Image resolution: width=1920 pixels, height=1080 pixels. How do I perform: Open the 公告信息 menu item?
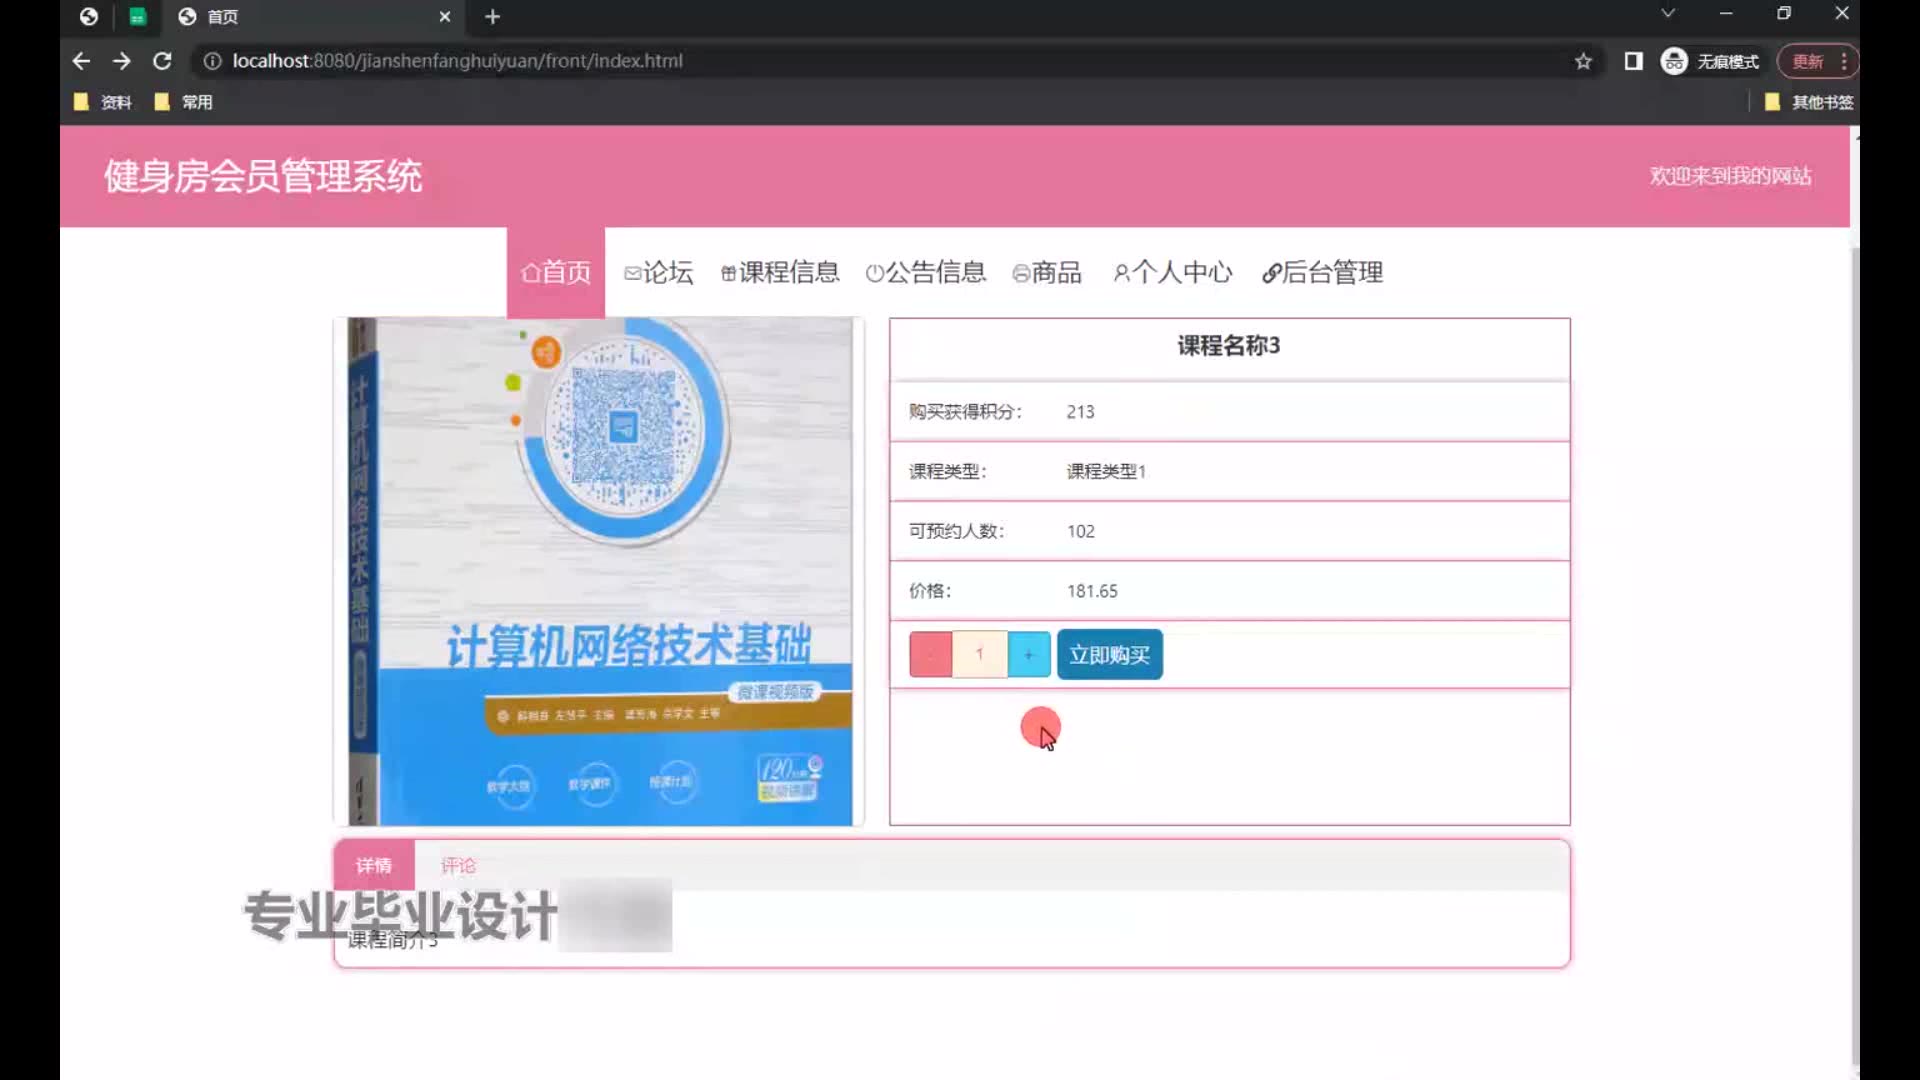pyautogui.click(x=926, y=272)
